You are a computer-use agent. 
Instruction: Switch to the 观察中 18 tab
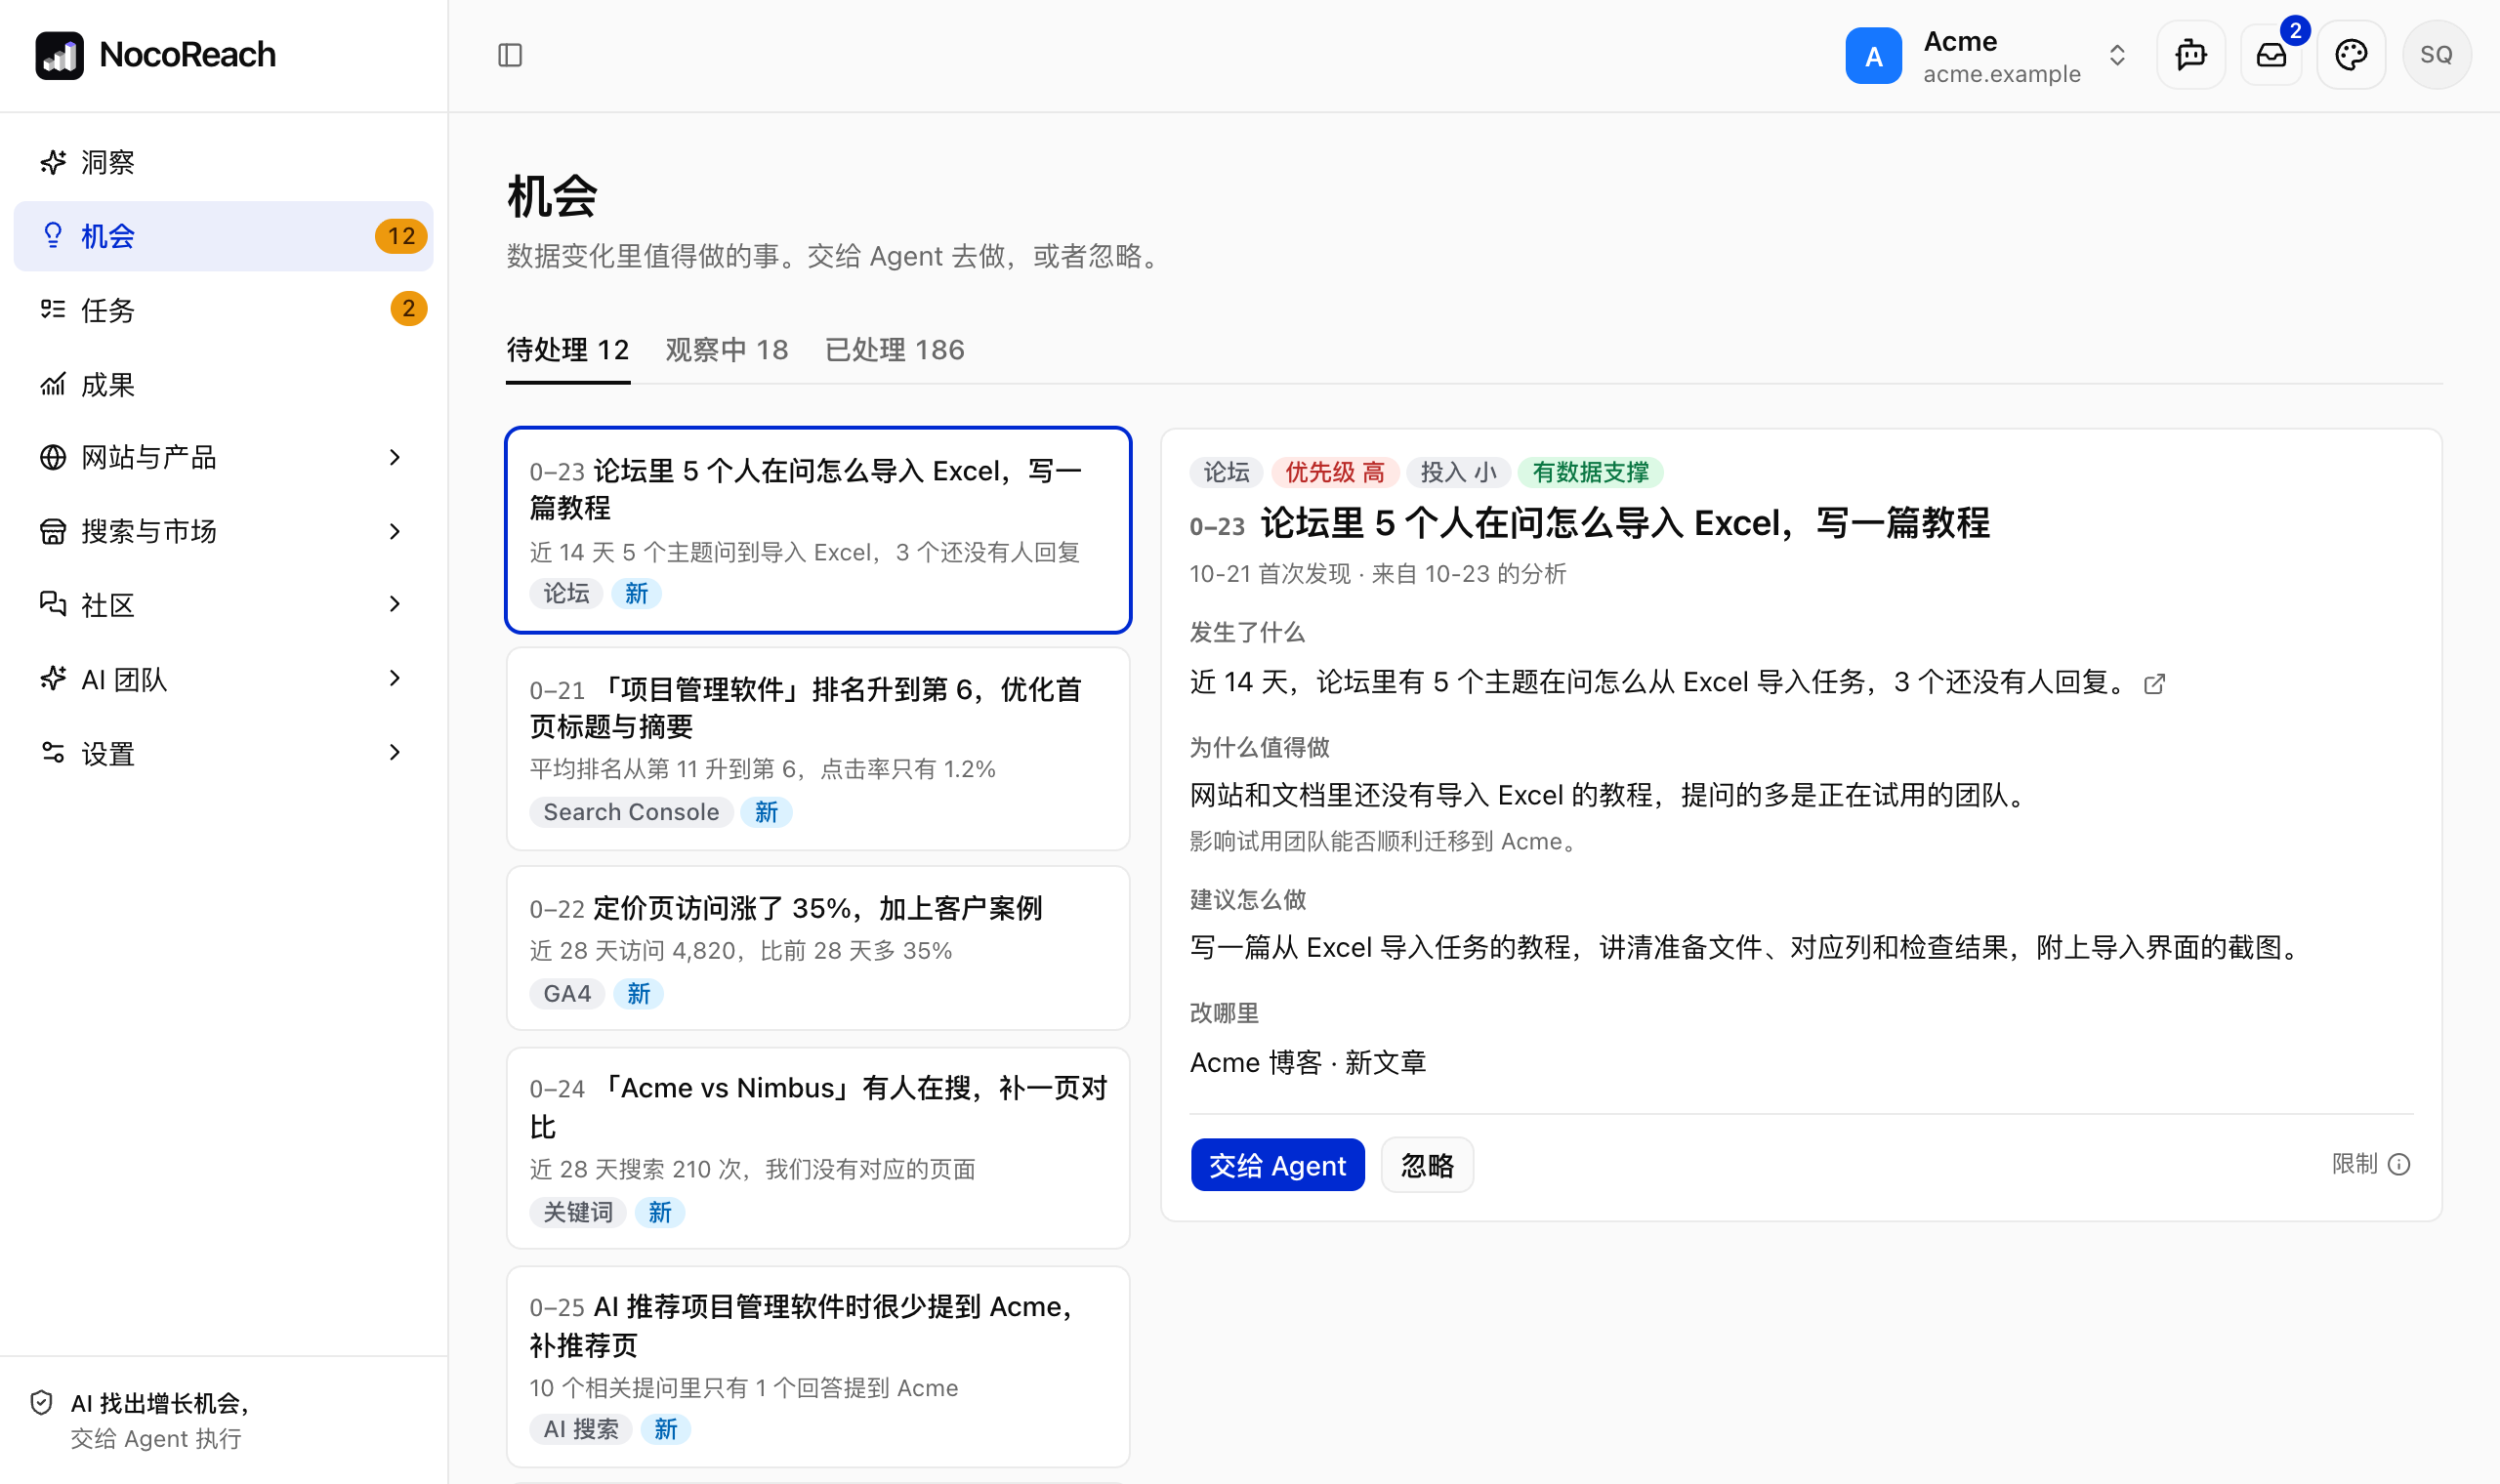(727, 350)
